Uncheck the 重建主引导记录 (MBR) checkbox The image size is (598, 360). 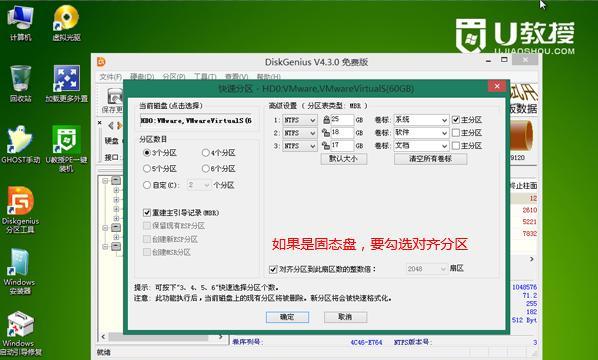(x=147, y=212)
